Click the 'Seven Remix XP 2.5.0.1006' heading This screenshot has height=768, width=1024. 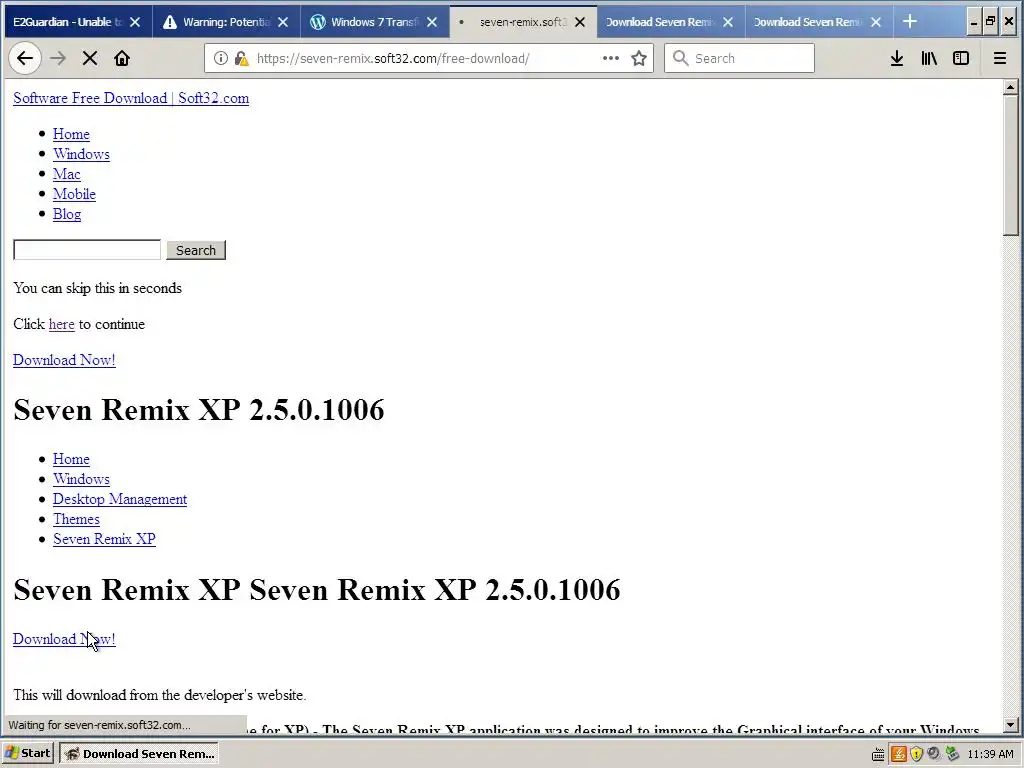[x=199, y=410]
